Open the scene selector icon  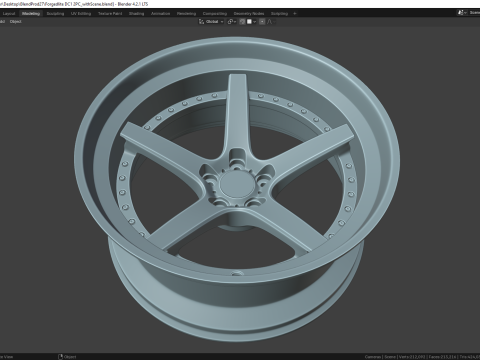461,13
